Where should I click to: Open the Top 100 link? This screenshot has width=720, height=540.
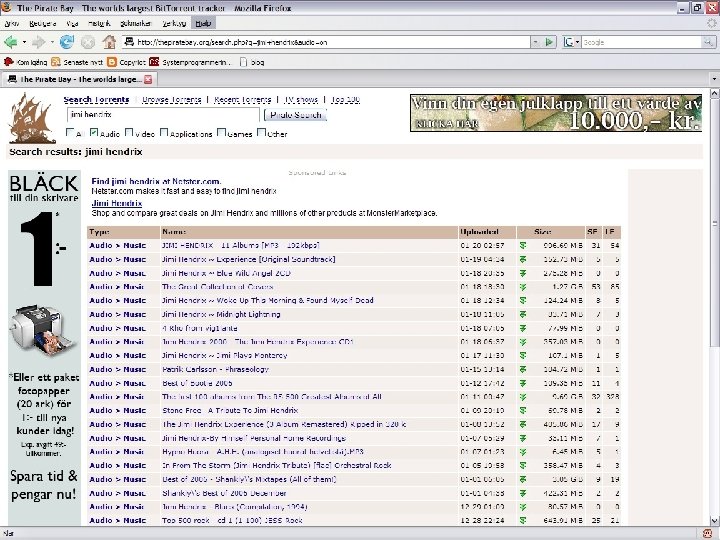click(x=345, y=100)
